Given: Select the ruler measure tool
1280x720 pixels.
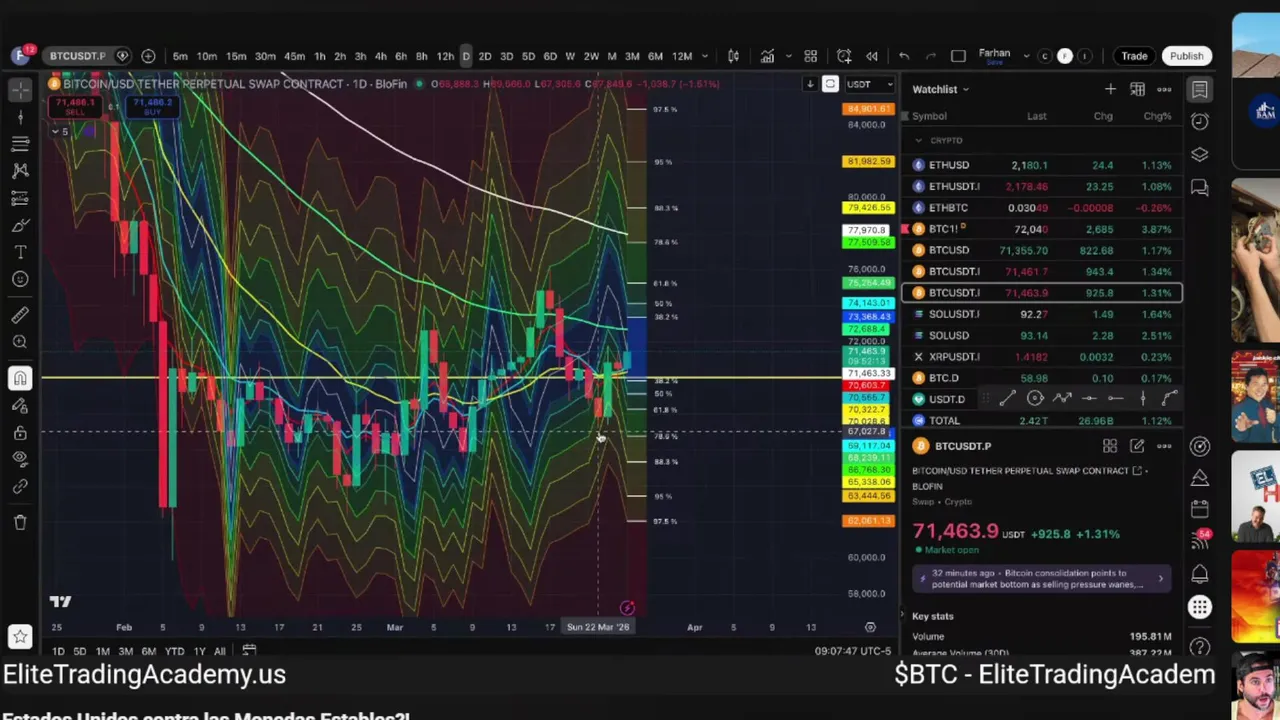Looking at the screenshot, I should 20,316.
